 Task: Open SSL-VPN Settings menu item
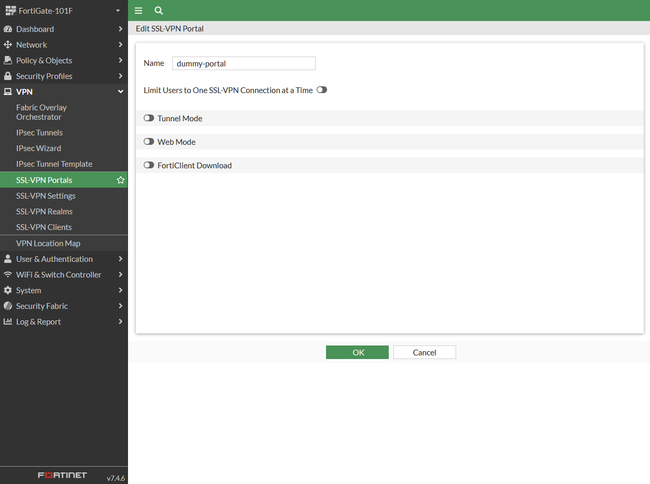[64, 196]
